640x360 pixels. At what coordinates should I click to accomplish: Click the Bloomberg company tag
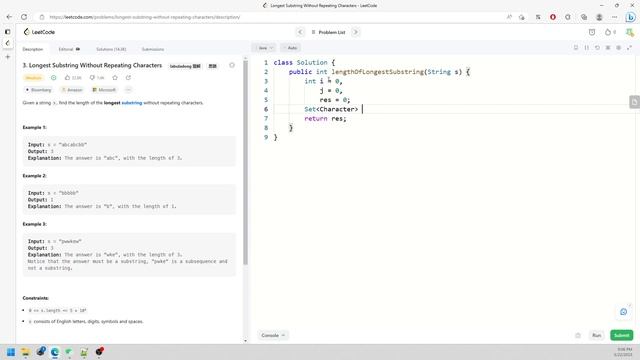pyautogui.click(x=38, y=90)
